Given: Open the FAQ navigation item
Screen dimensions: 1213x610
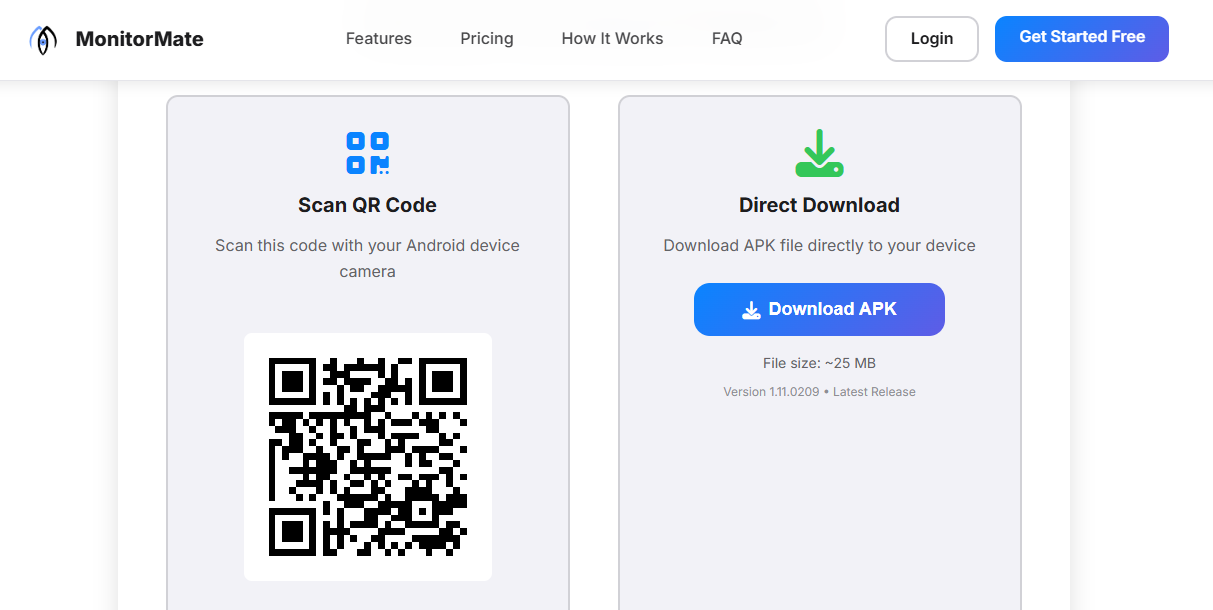Looking at the screenshot, I should click(x=727, y=38).
